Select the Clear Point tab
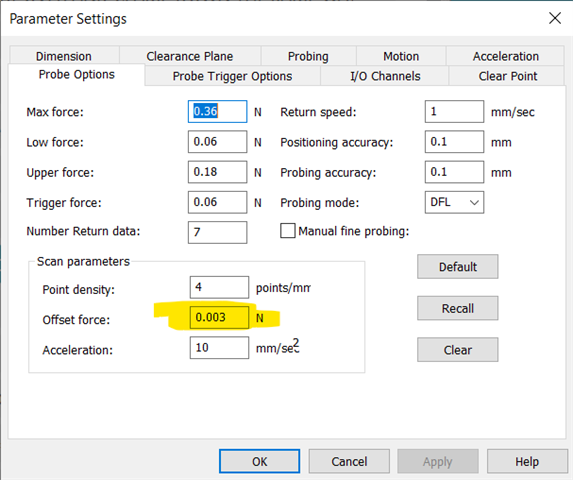Screen dimensions: 573x480 507,76
